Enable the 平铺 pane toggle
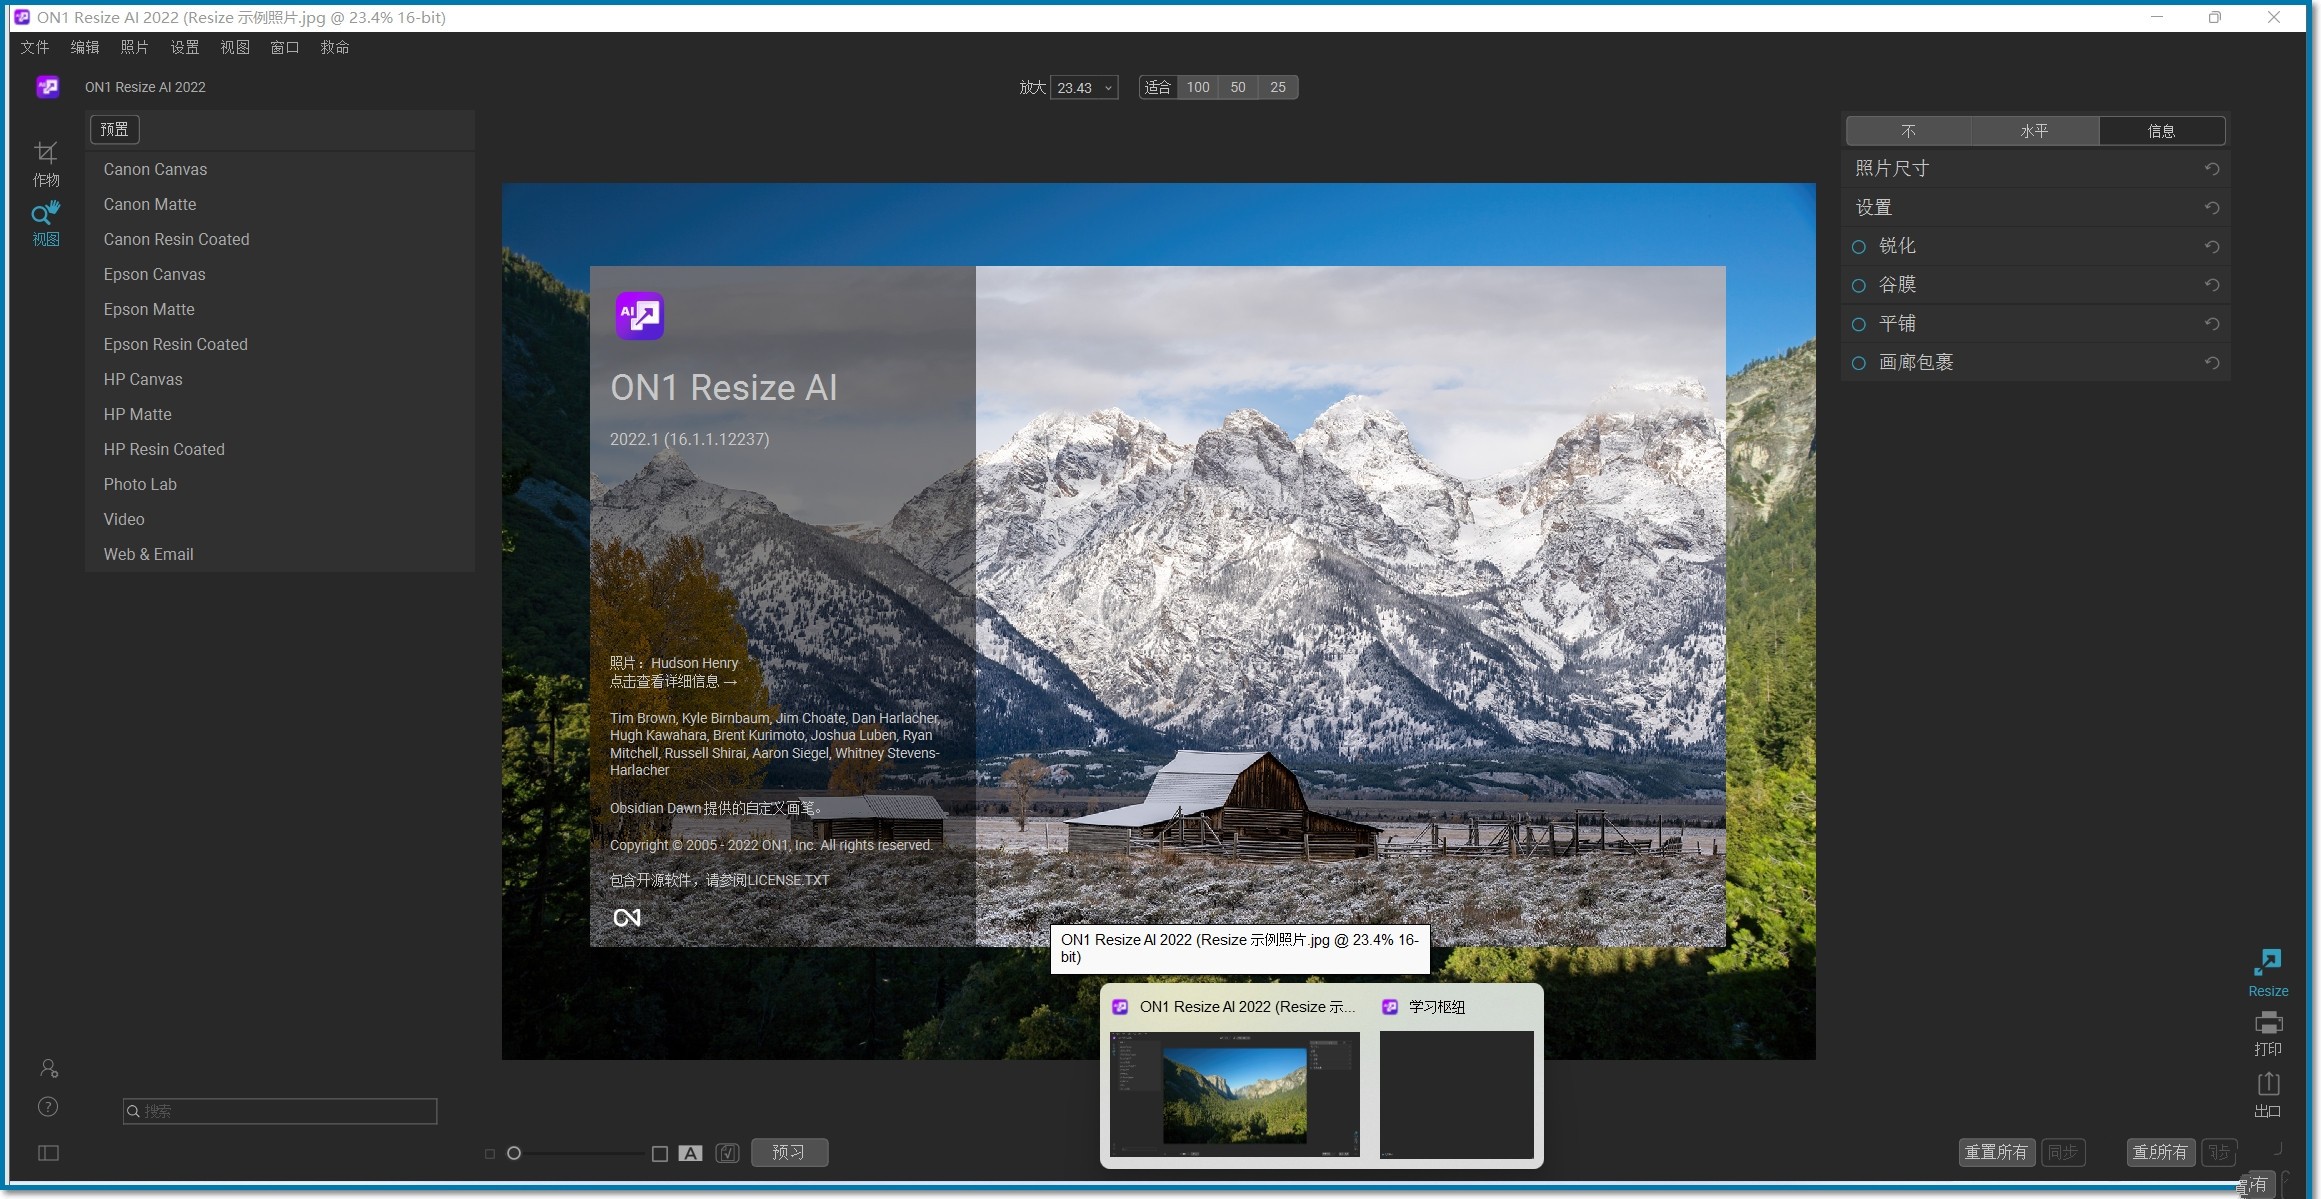The height and width of the screenshot is (1199, 2321). pyautogui.click(x=1859, y=324)
